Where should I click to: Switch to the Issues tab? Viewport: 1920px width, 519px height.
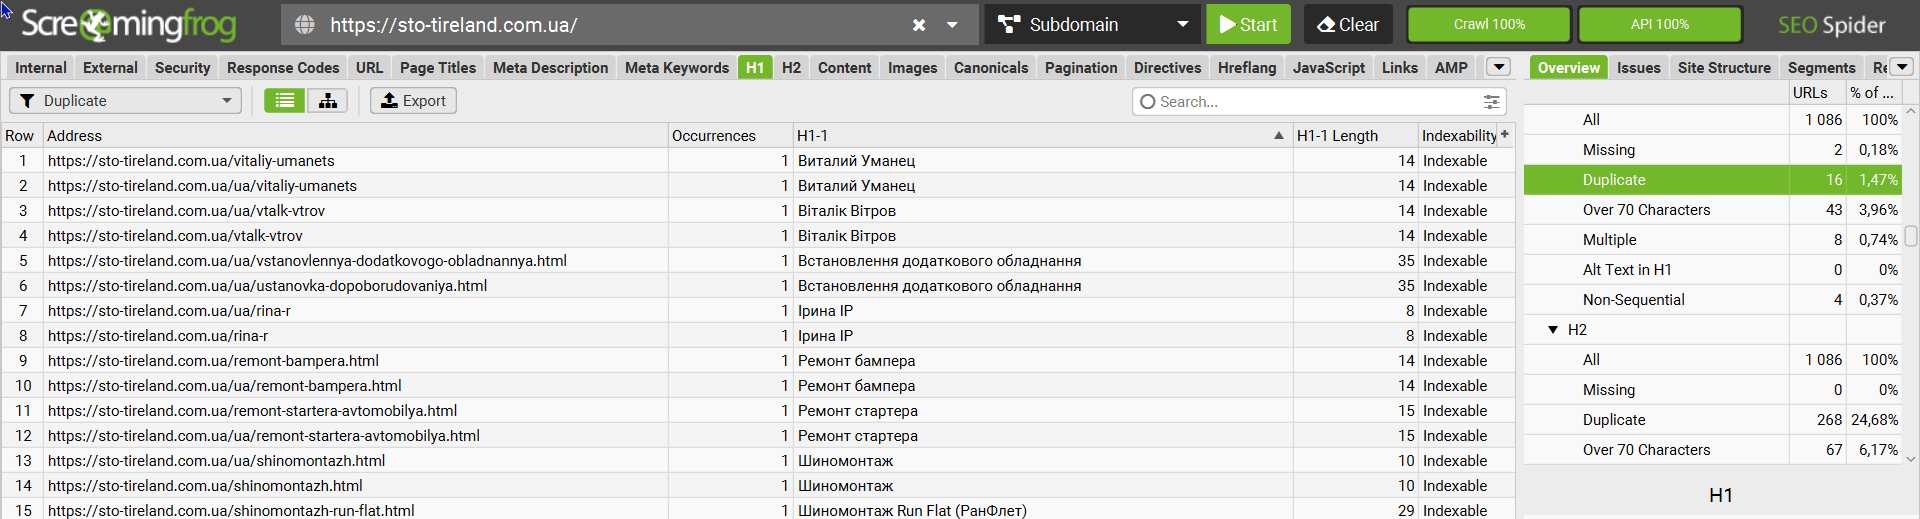pos(1639,68)
